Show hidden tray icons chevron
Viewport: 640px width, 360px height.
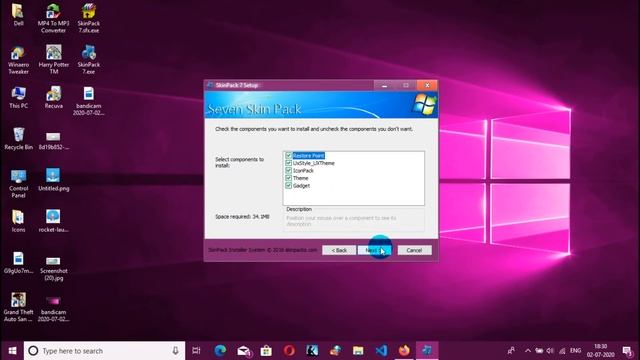point(527,351)
